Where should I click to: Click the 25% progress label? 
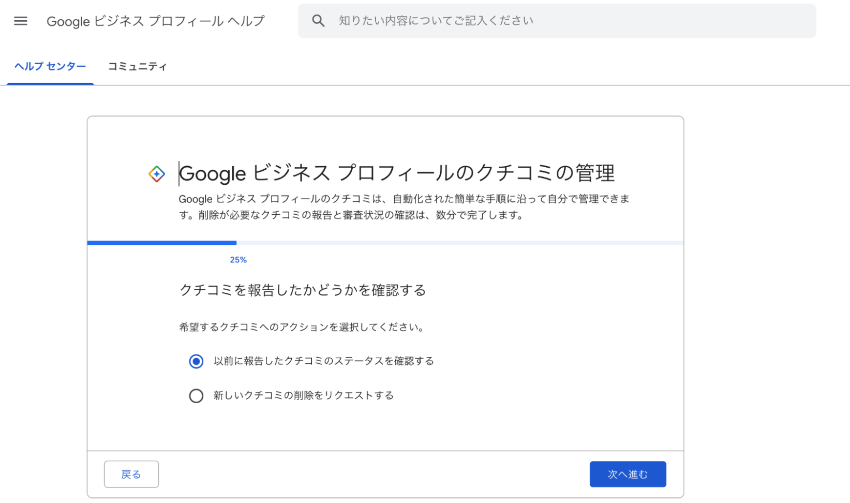238,260
